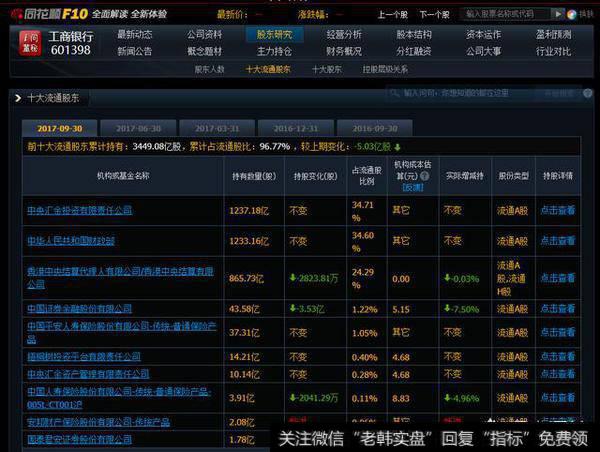Click 点击查看 for 中国人寿保险 row

point(558,398)
